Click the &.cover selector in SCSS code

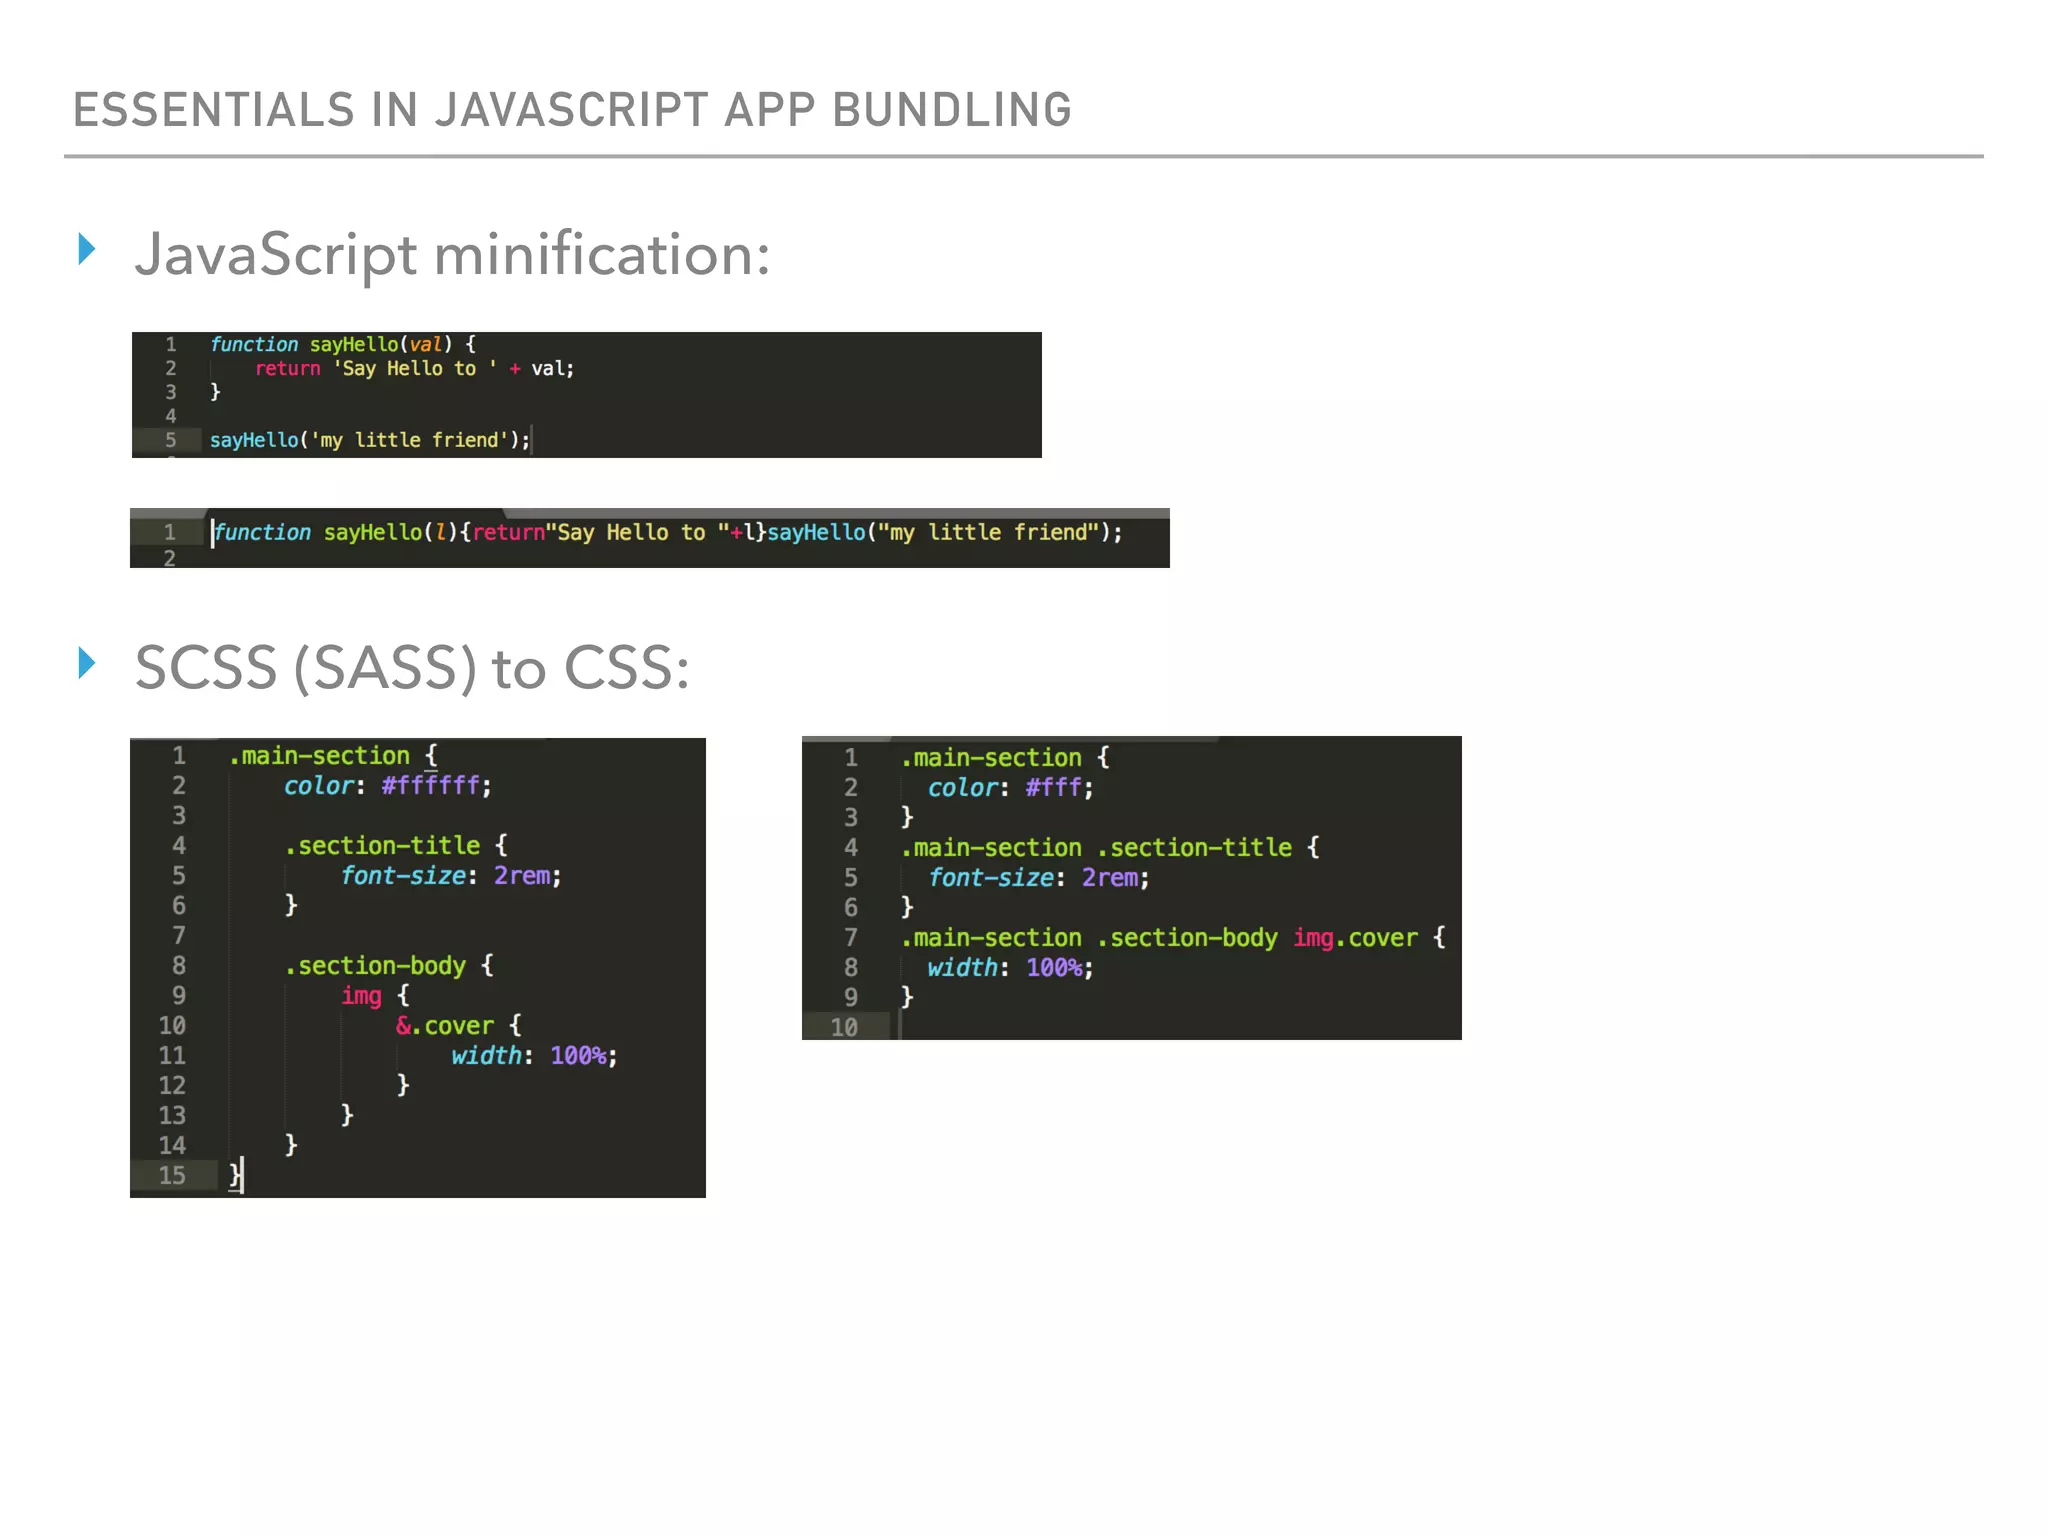445,1026
